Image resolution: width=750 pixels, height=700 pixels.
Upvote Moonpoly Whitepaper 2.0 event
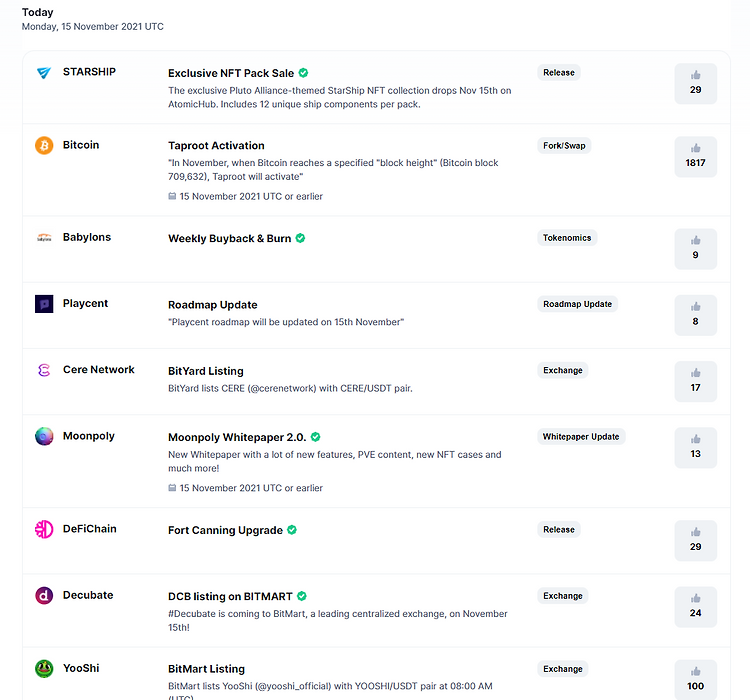coord(695,448)
